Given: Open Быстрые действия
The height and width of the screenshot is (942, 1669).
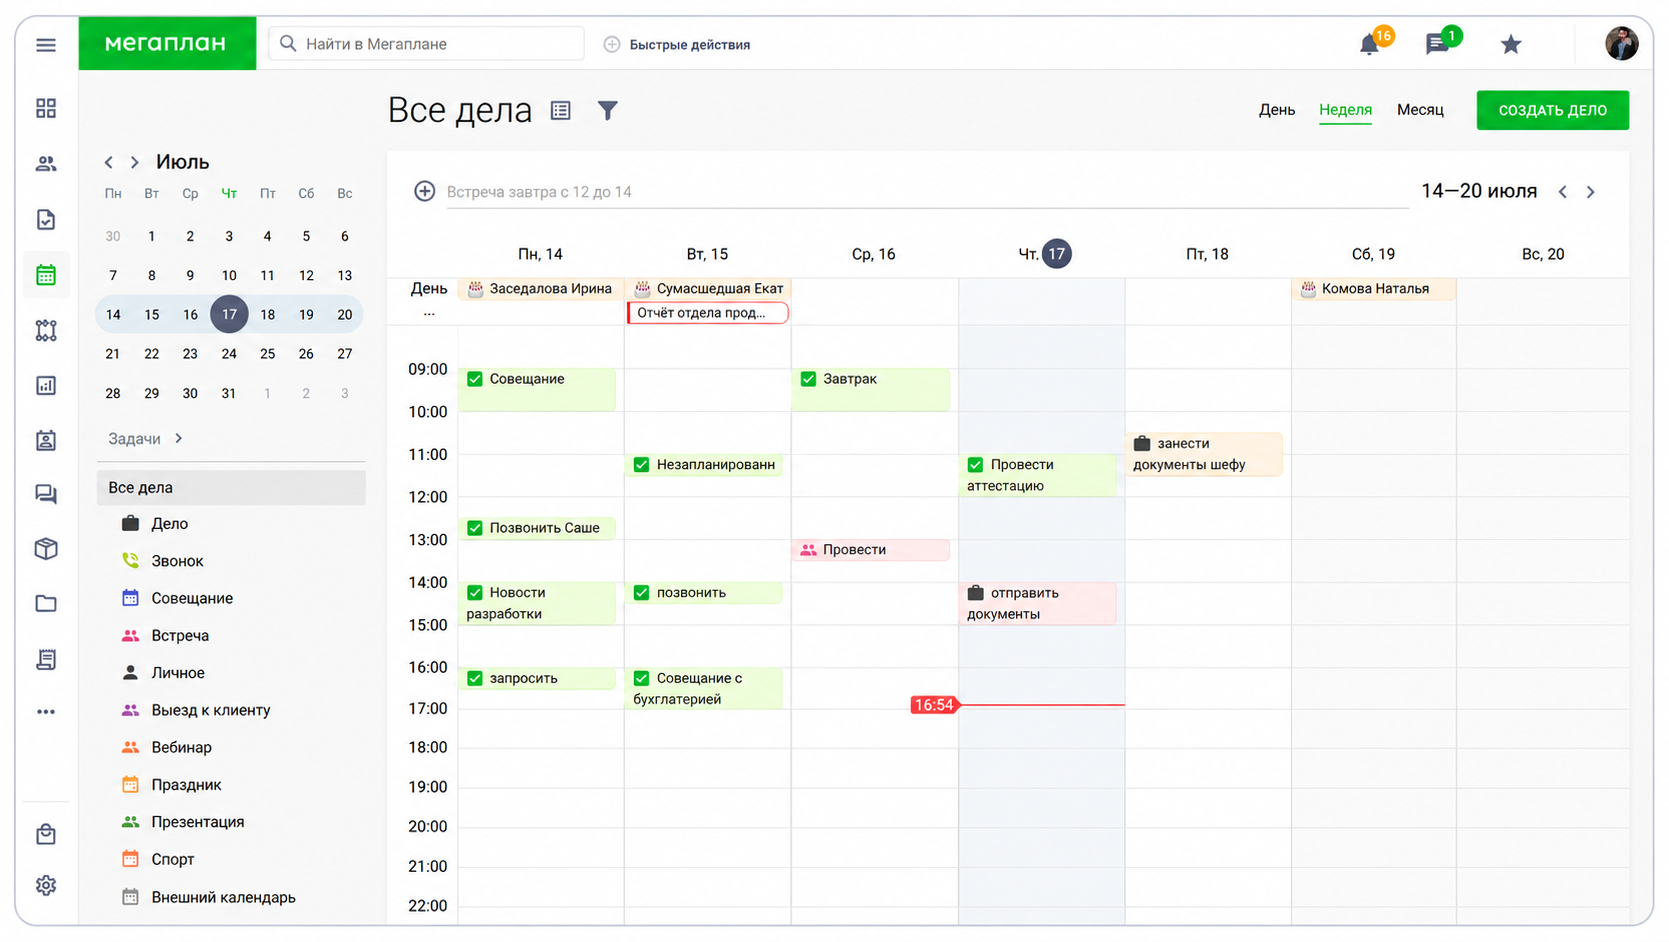Looking at the screenshot, I should pos(678,45).
